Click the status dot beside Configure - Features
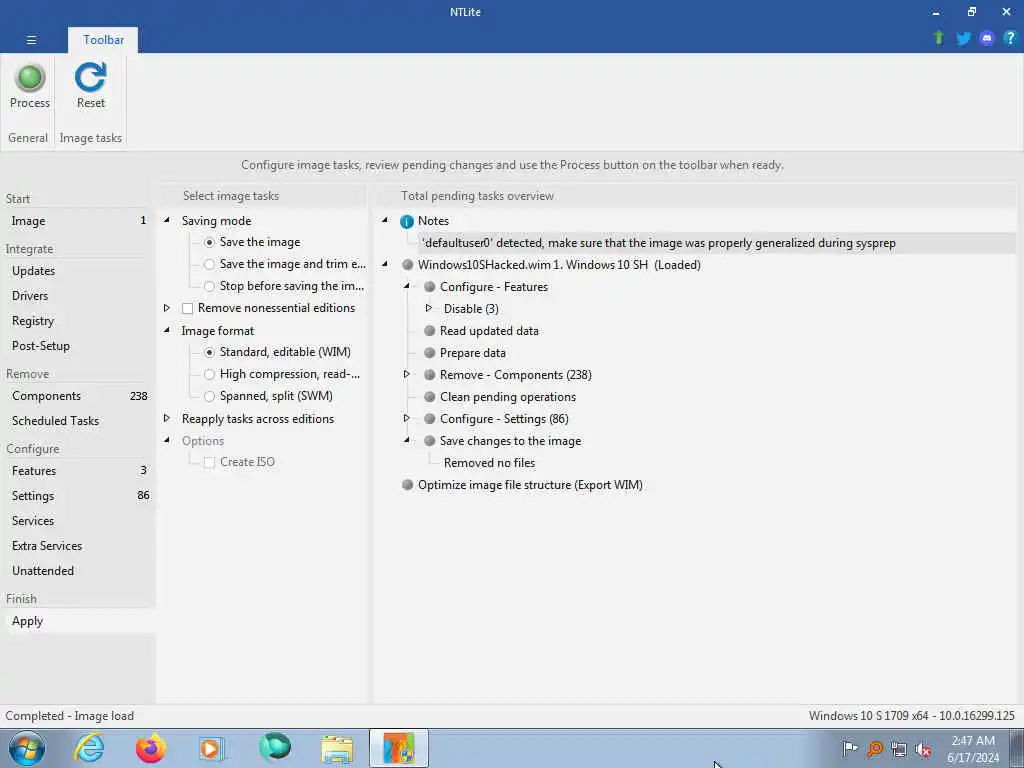This screenshot has height=768, width=1024. point(430,287)
